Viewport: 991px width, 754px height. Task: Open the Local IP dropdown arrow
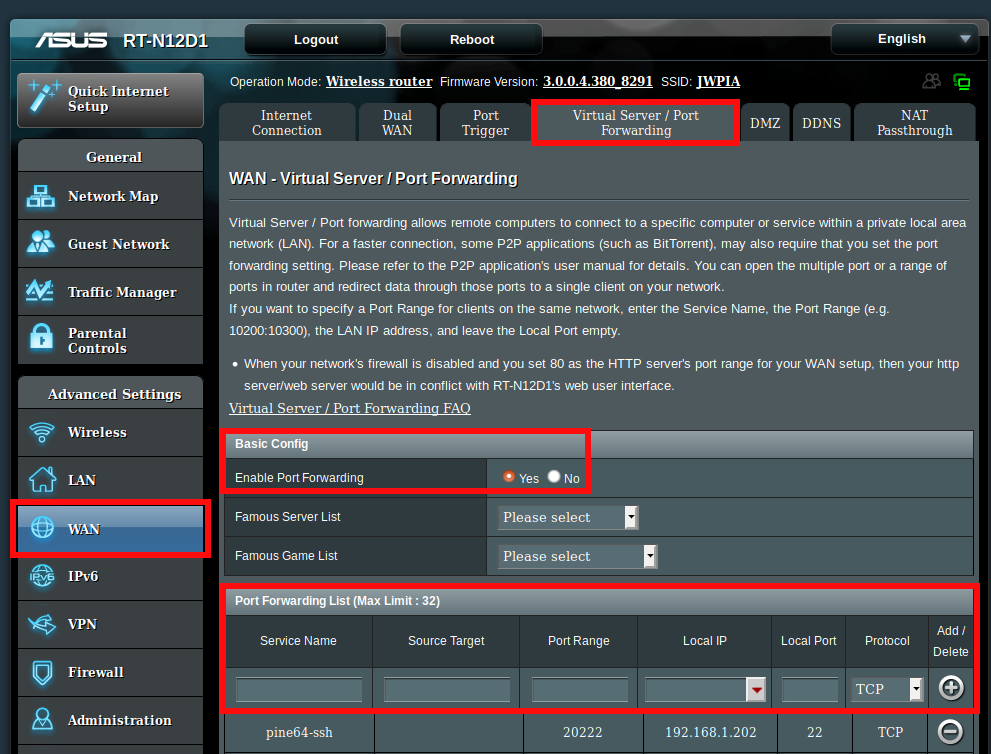[x=756, y=689]
